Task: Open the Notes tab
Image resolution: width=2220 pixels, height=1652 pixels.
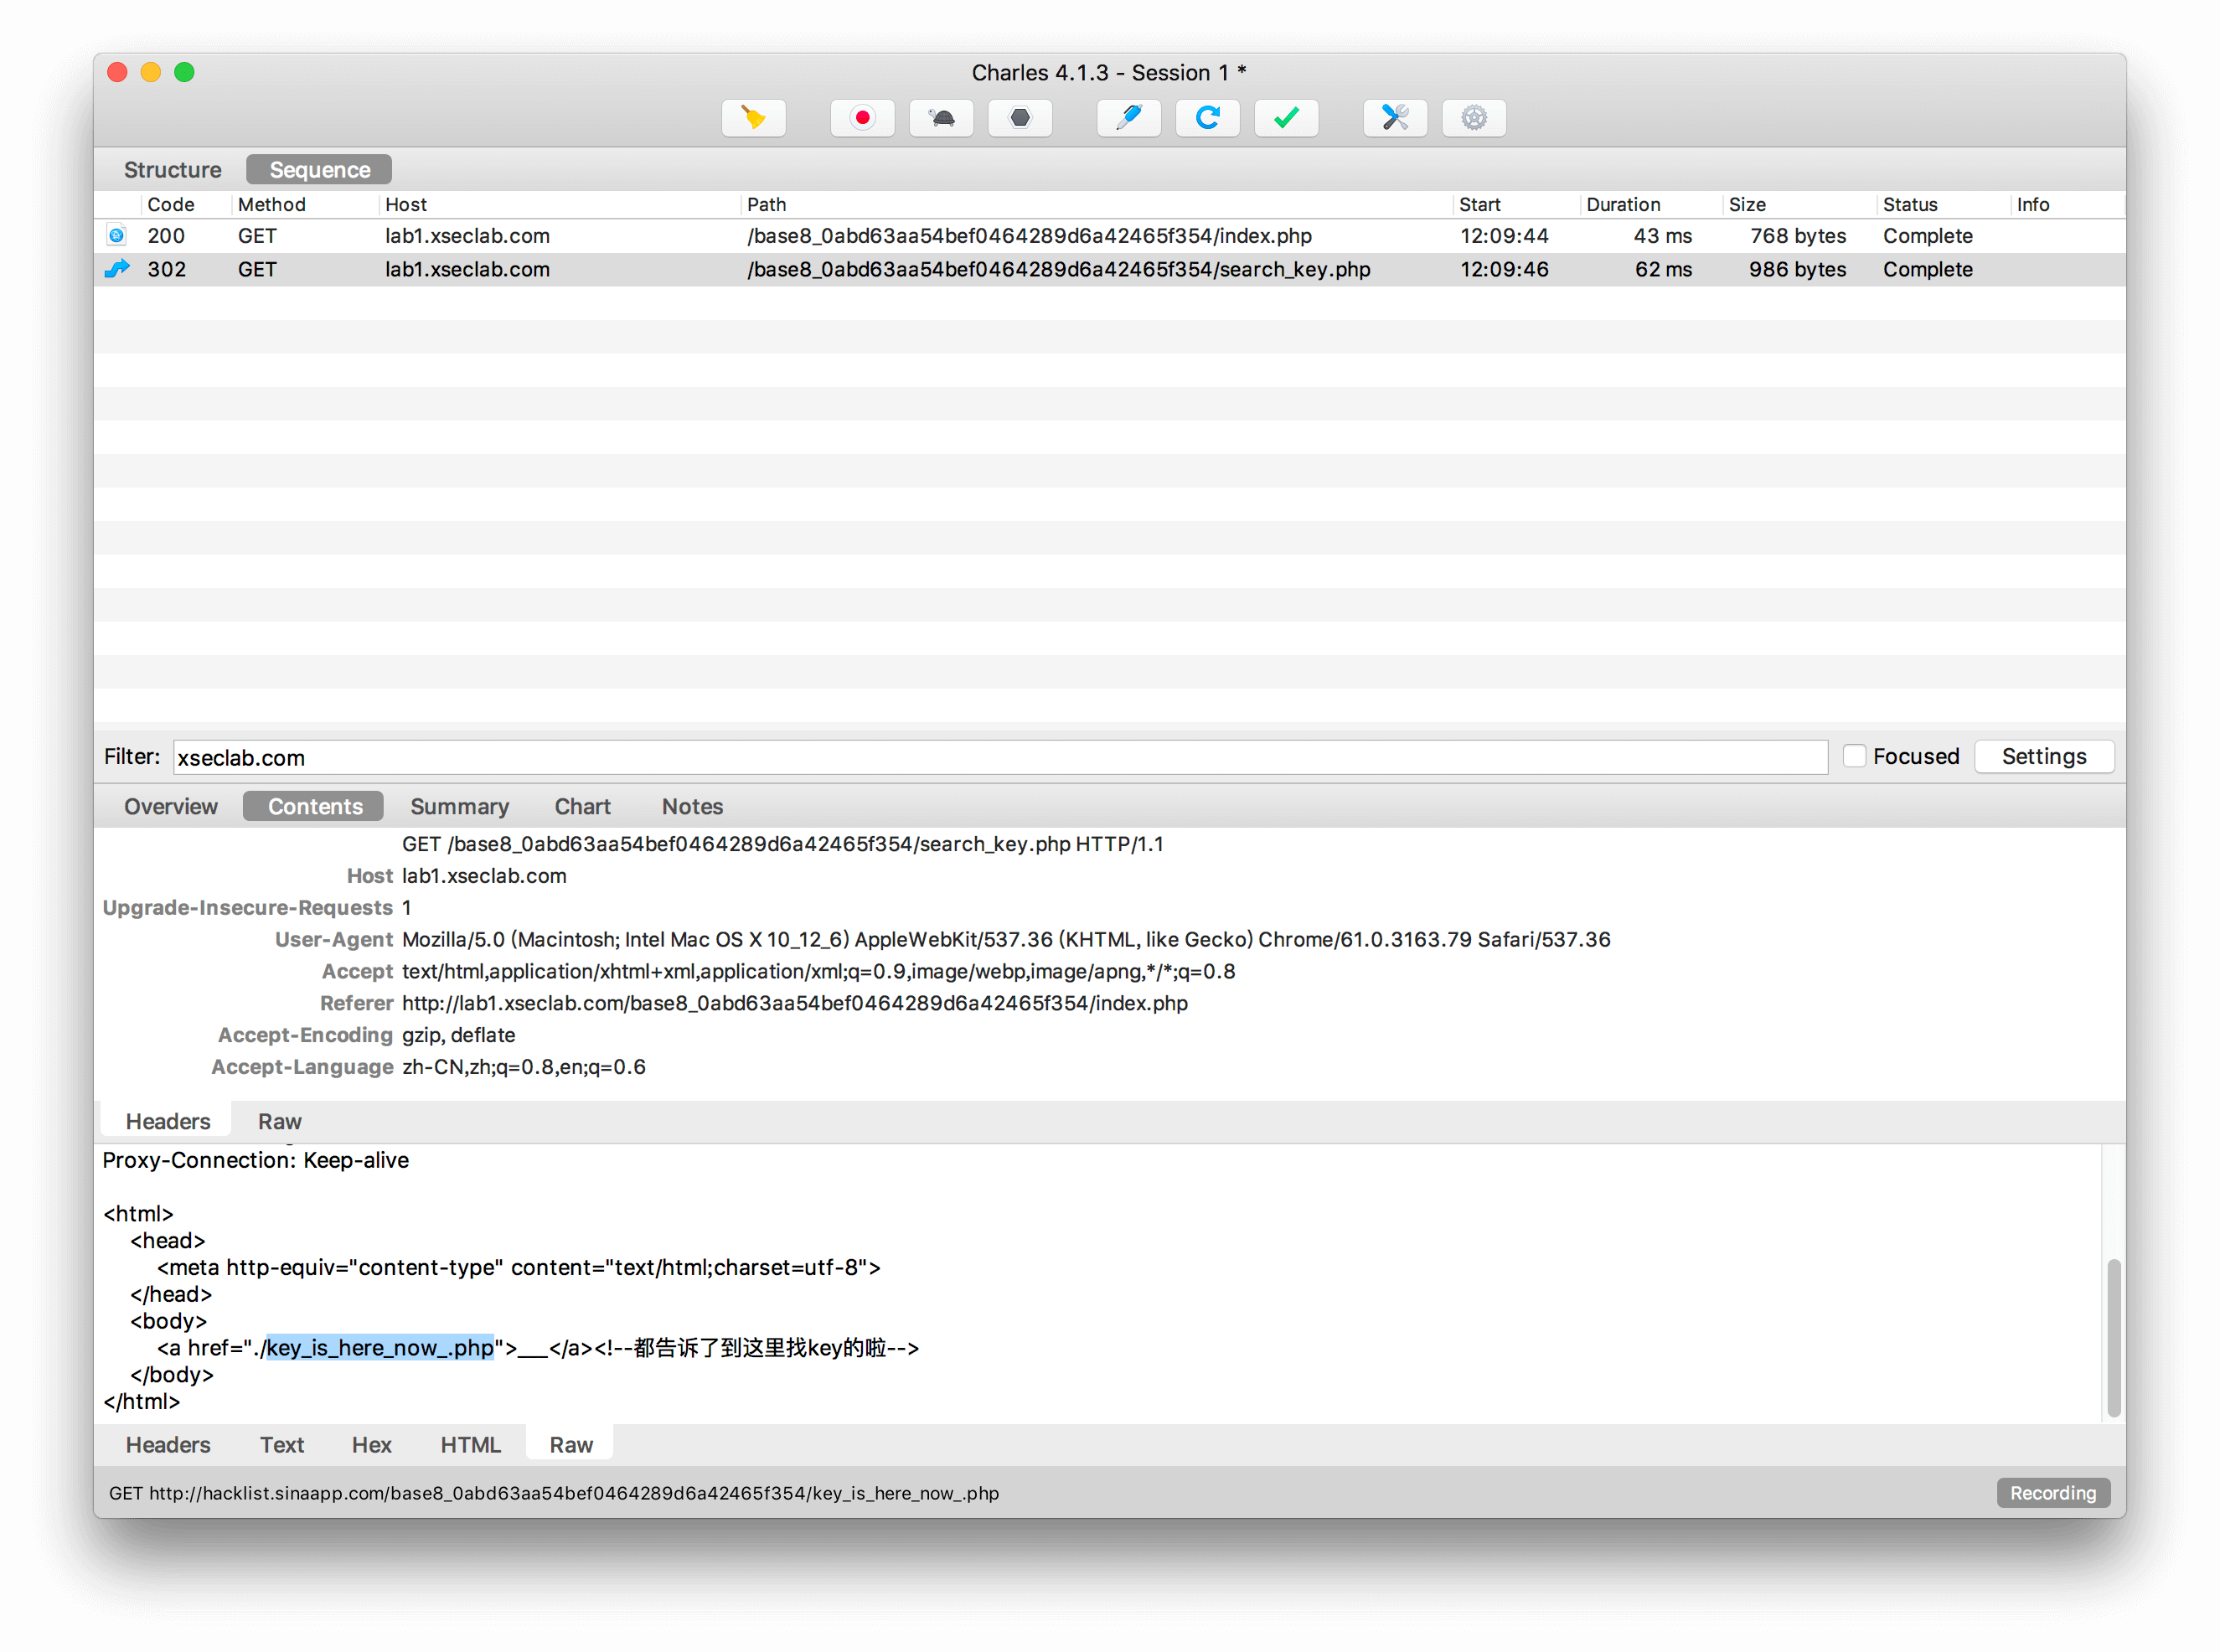Action: (693, 807)
